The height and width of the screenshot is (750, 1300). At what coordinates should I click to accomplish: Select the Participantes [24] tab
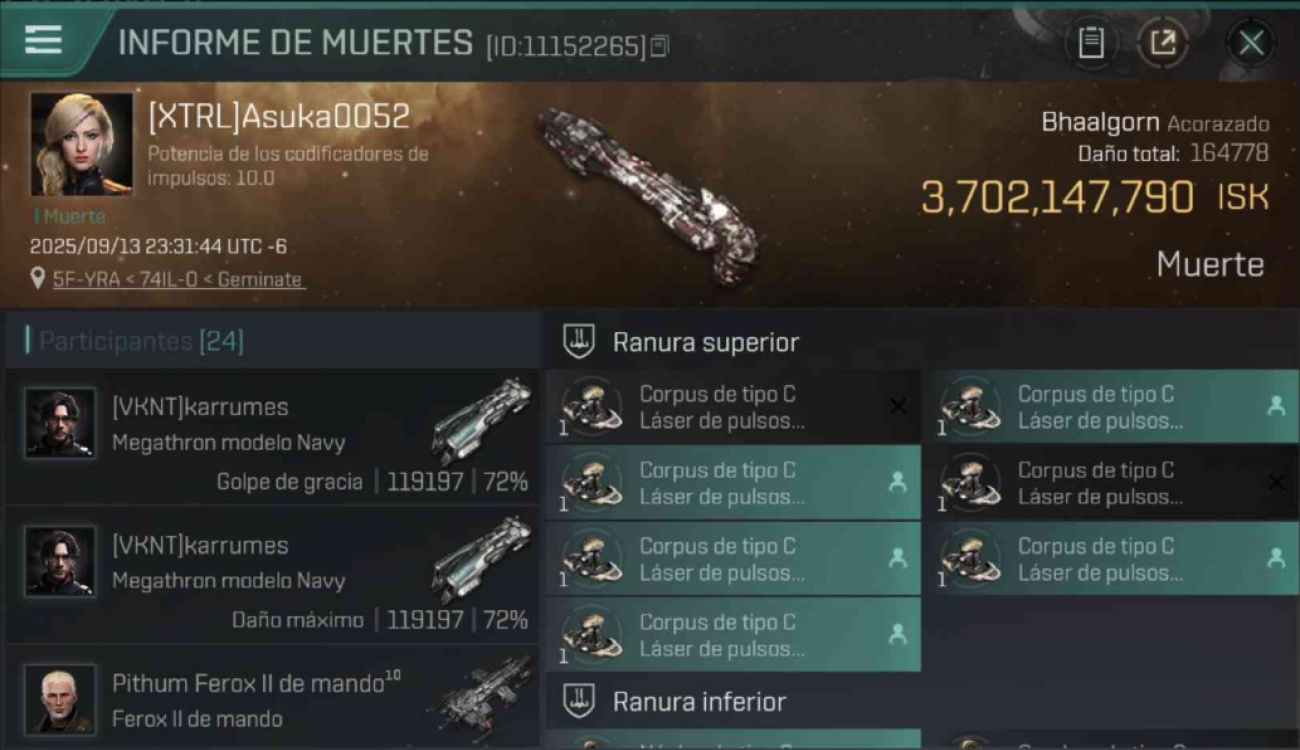(x=141, y=342)
